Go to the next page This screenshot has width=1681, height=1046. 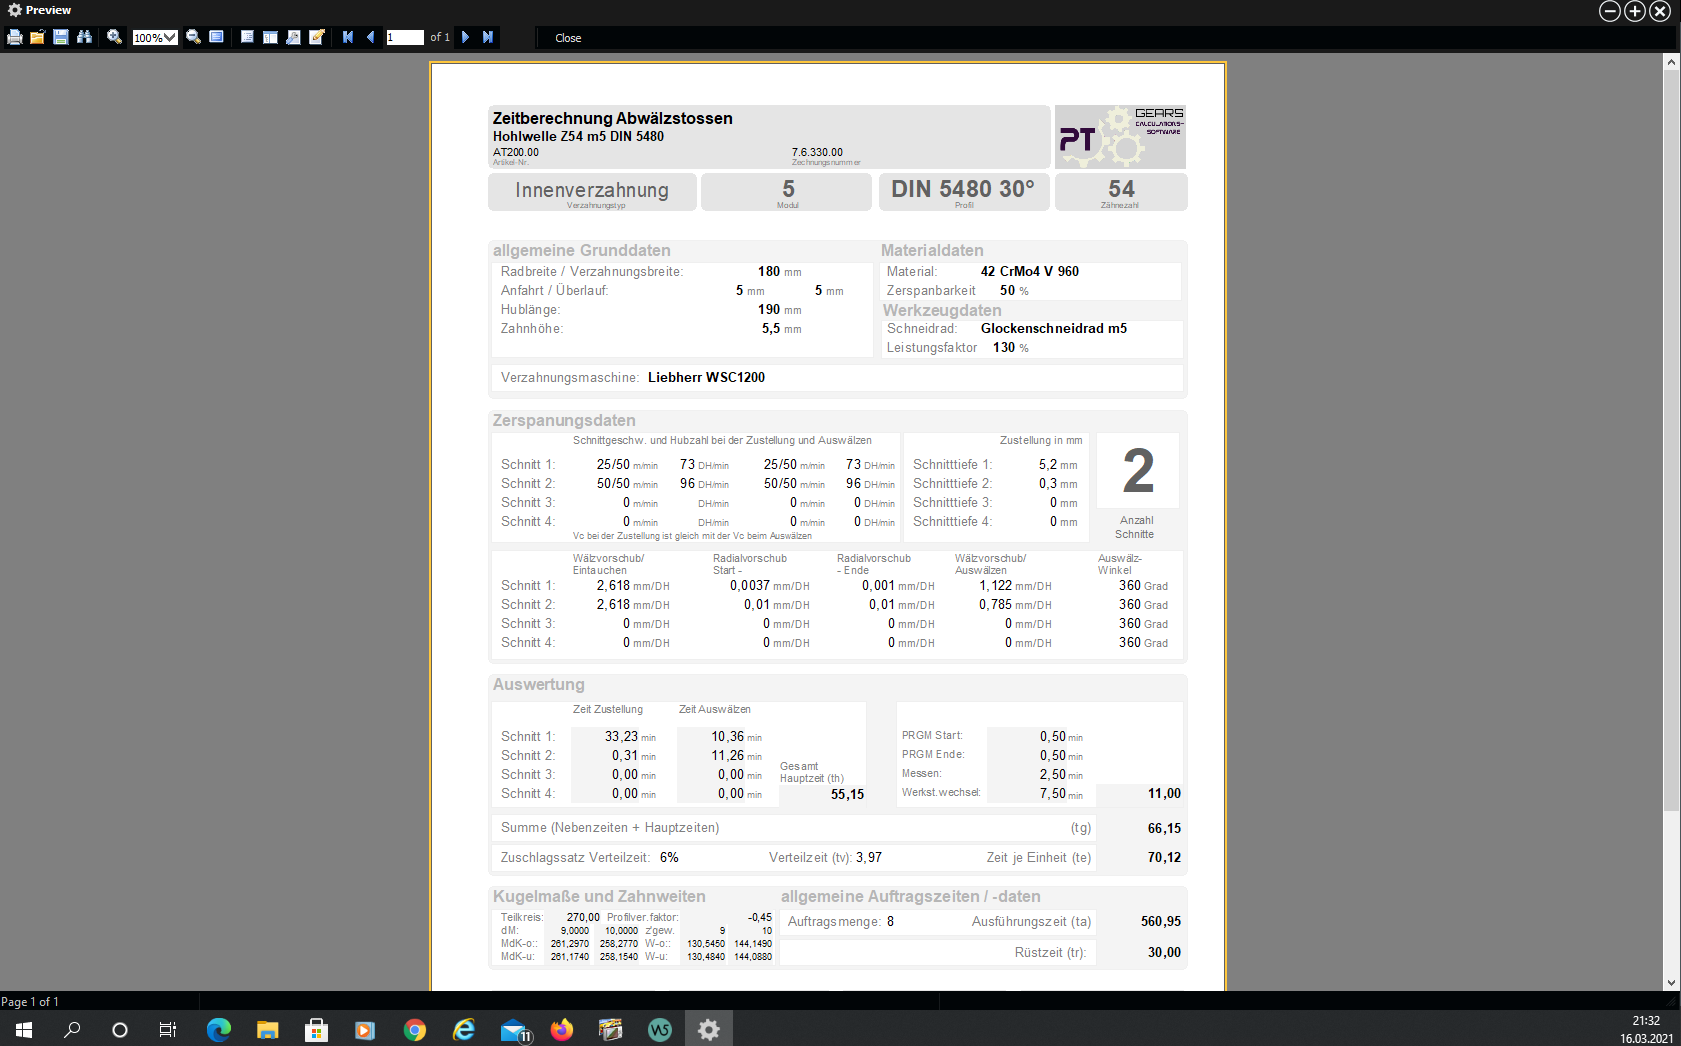[x=465, y=37]
